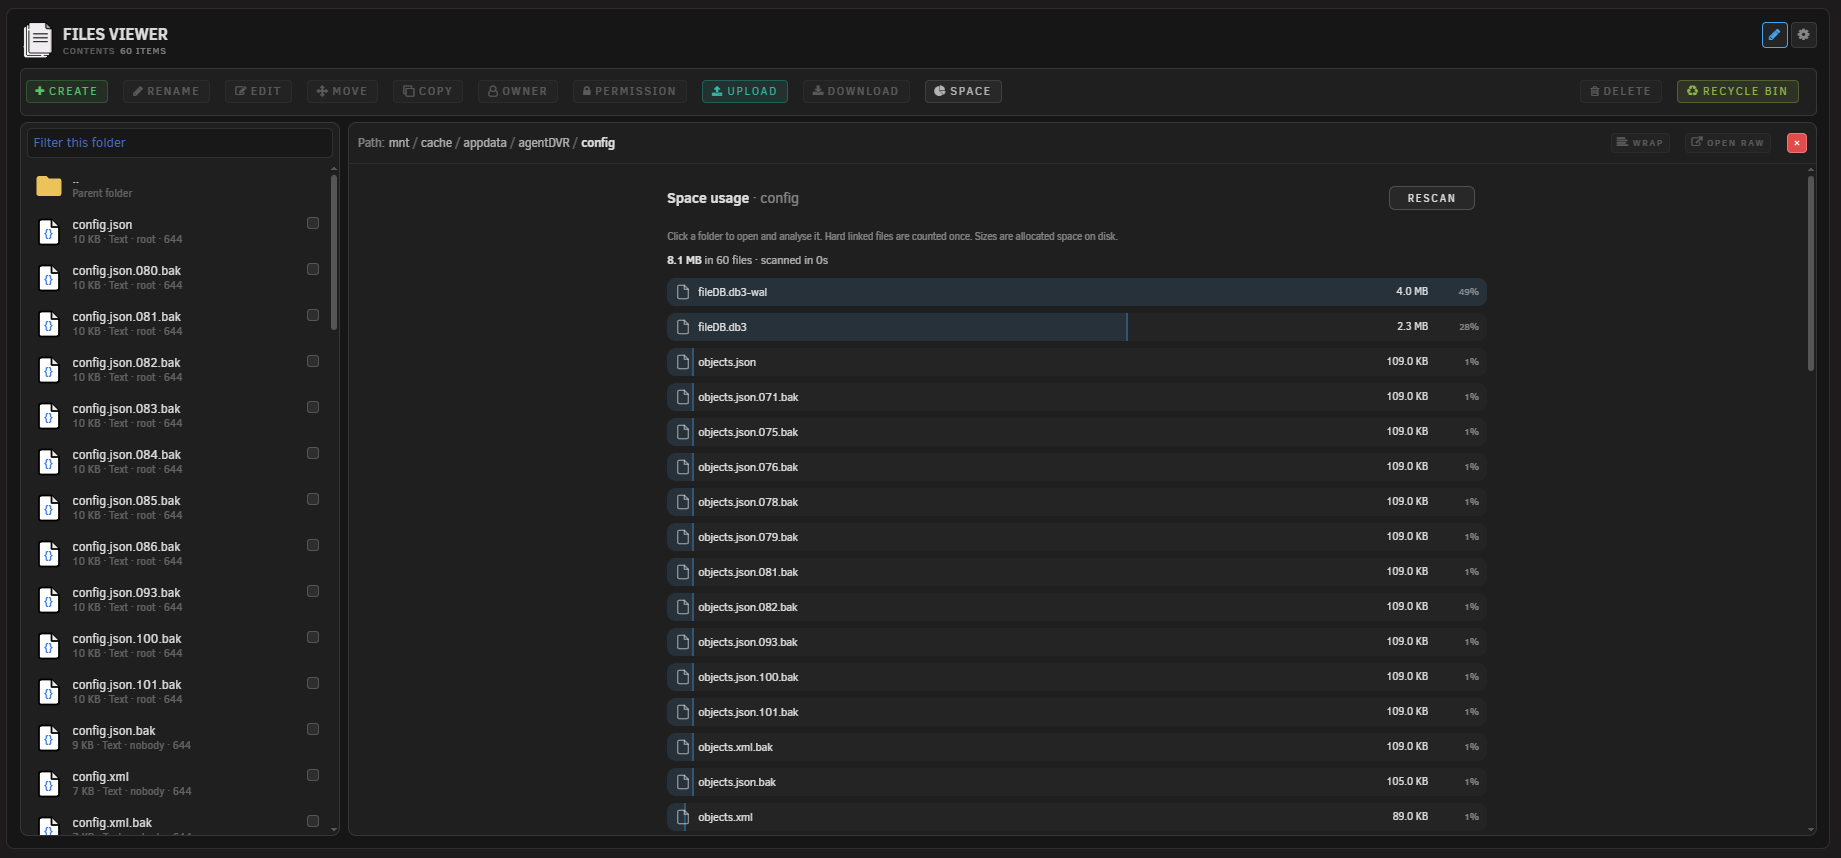
Task: Click the Filter this folder input
Action: click(x=180, y=143)
